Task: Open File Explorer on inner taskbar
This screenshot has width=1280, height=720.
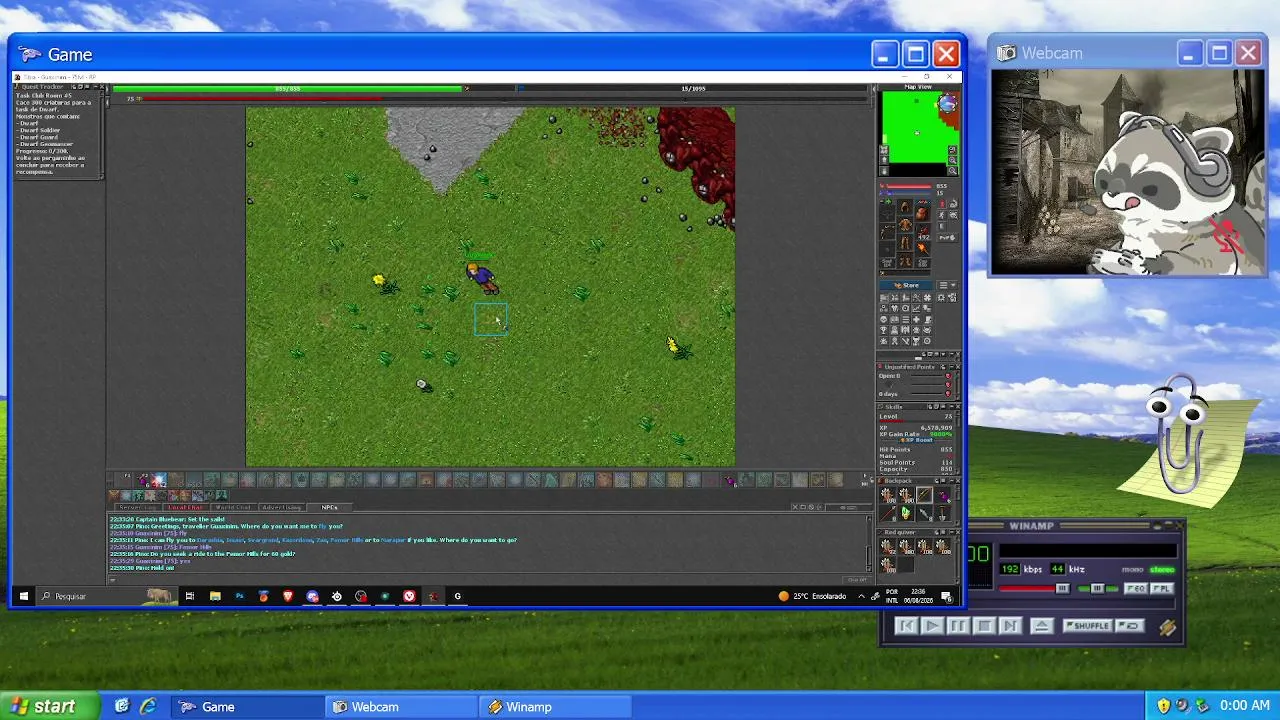Action: (x=215, y=596)
